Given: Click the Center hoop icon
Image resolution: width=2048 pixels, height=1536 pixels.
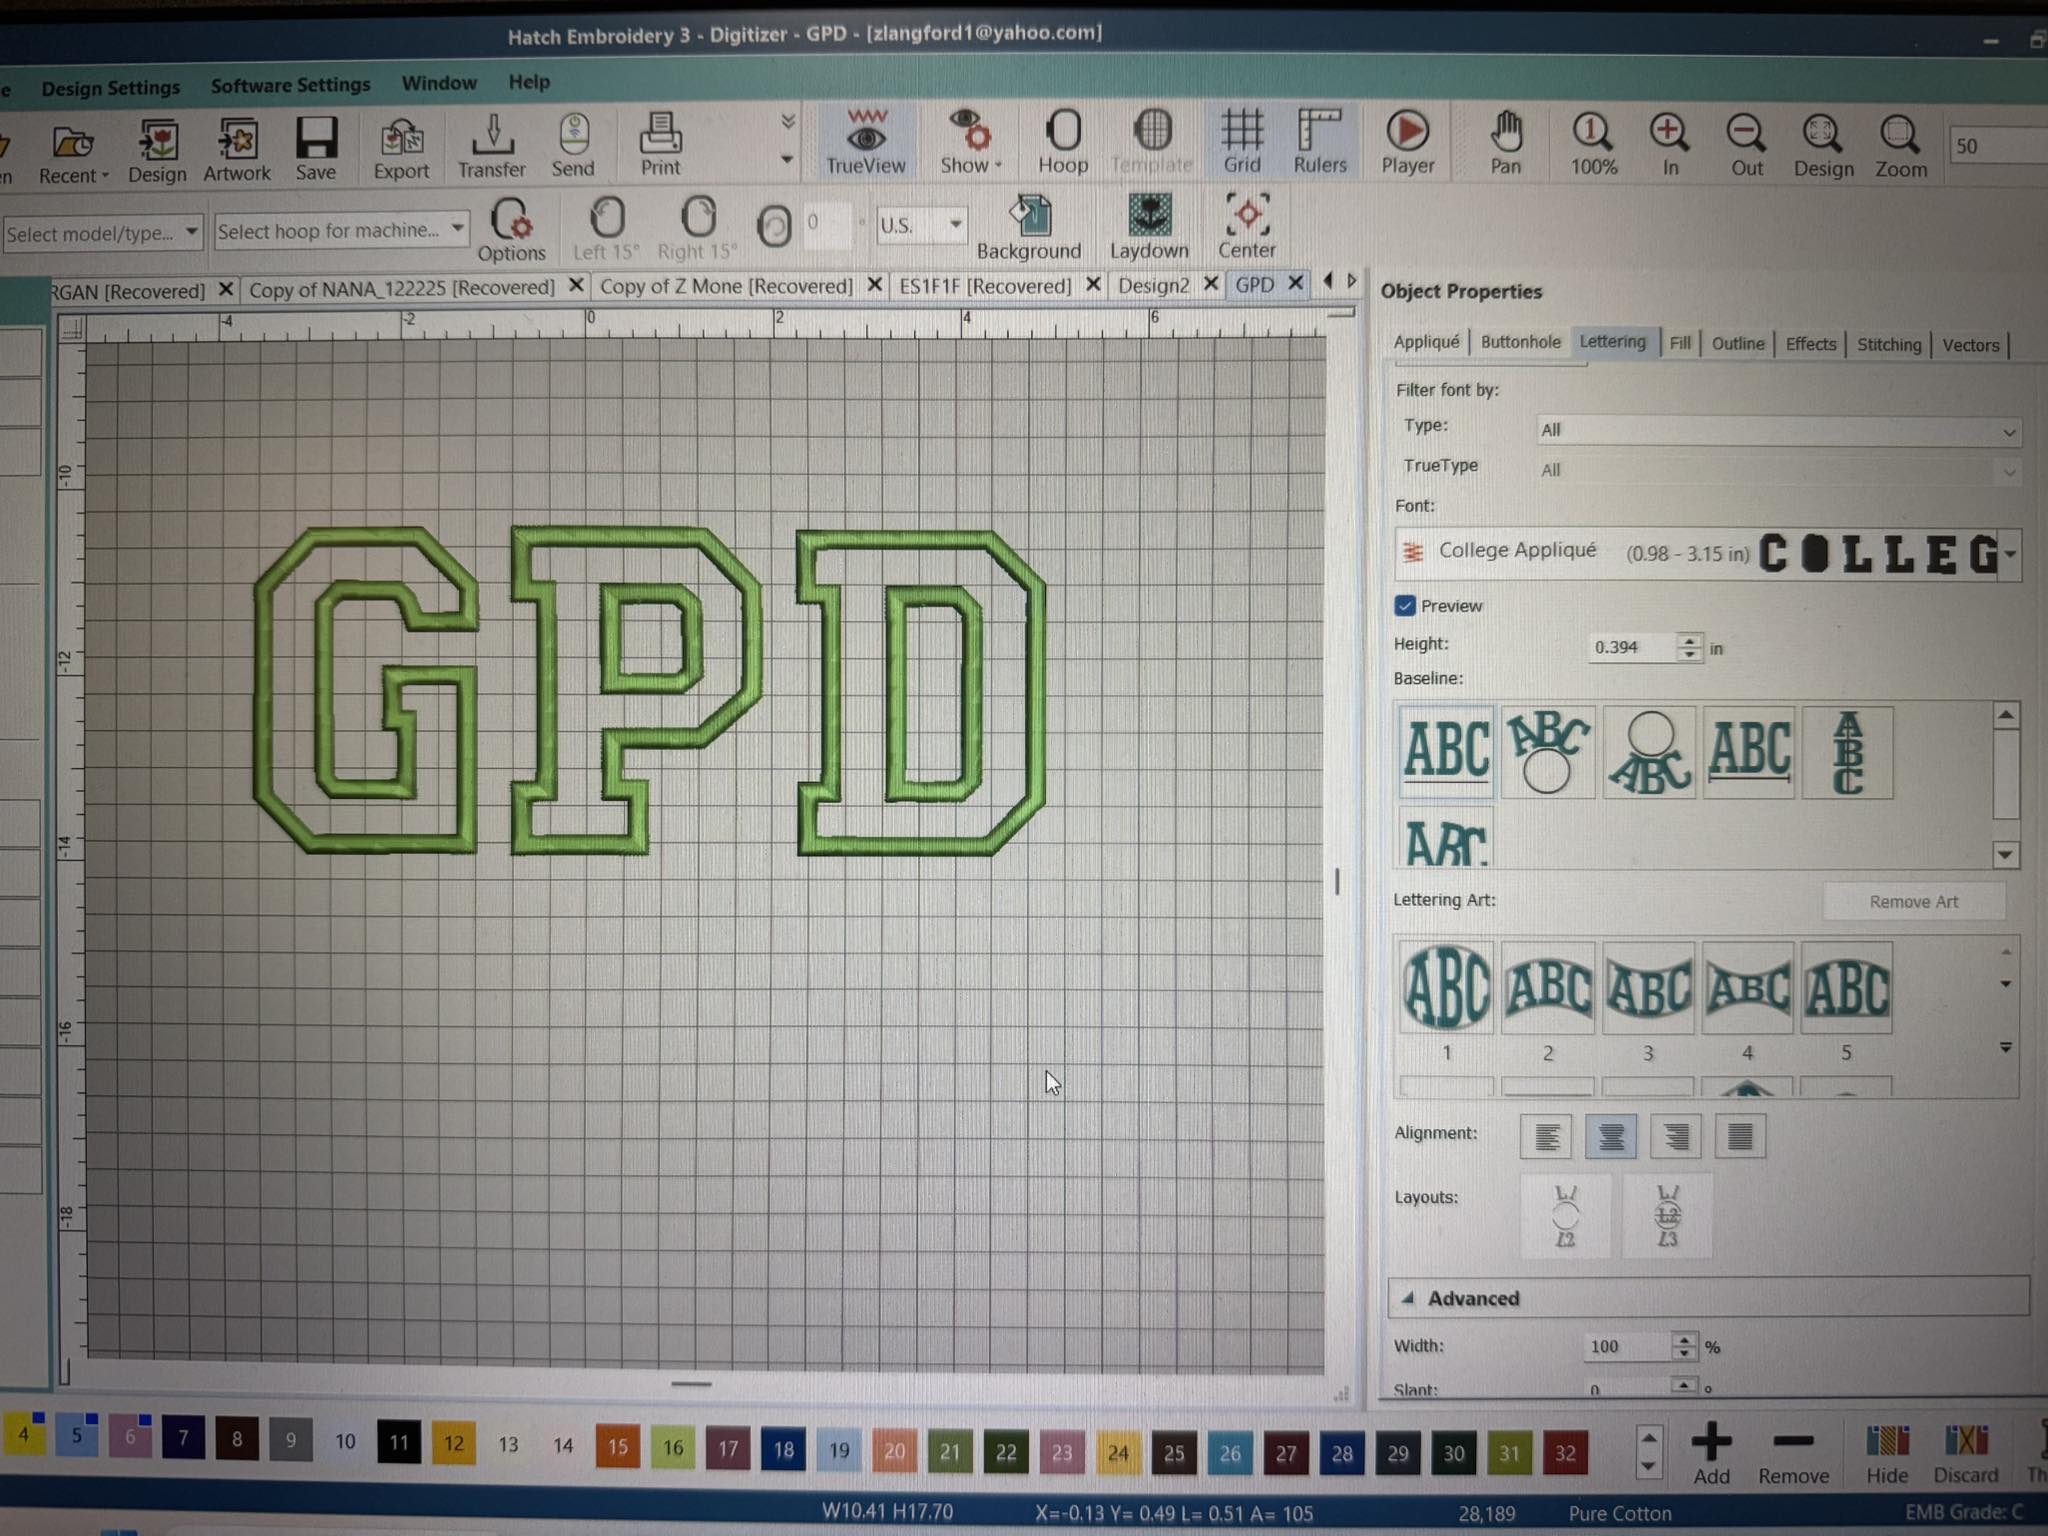Looking at the screenshot, I should [x=1247, y=226].
